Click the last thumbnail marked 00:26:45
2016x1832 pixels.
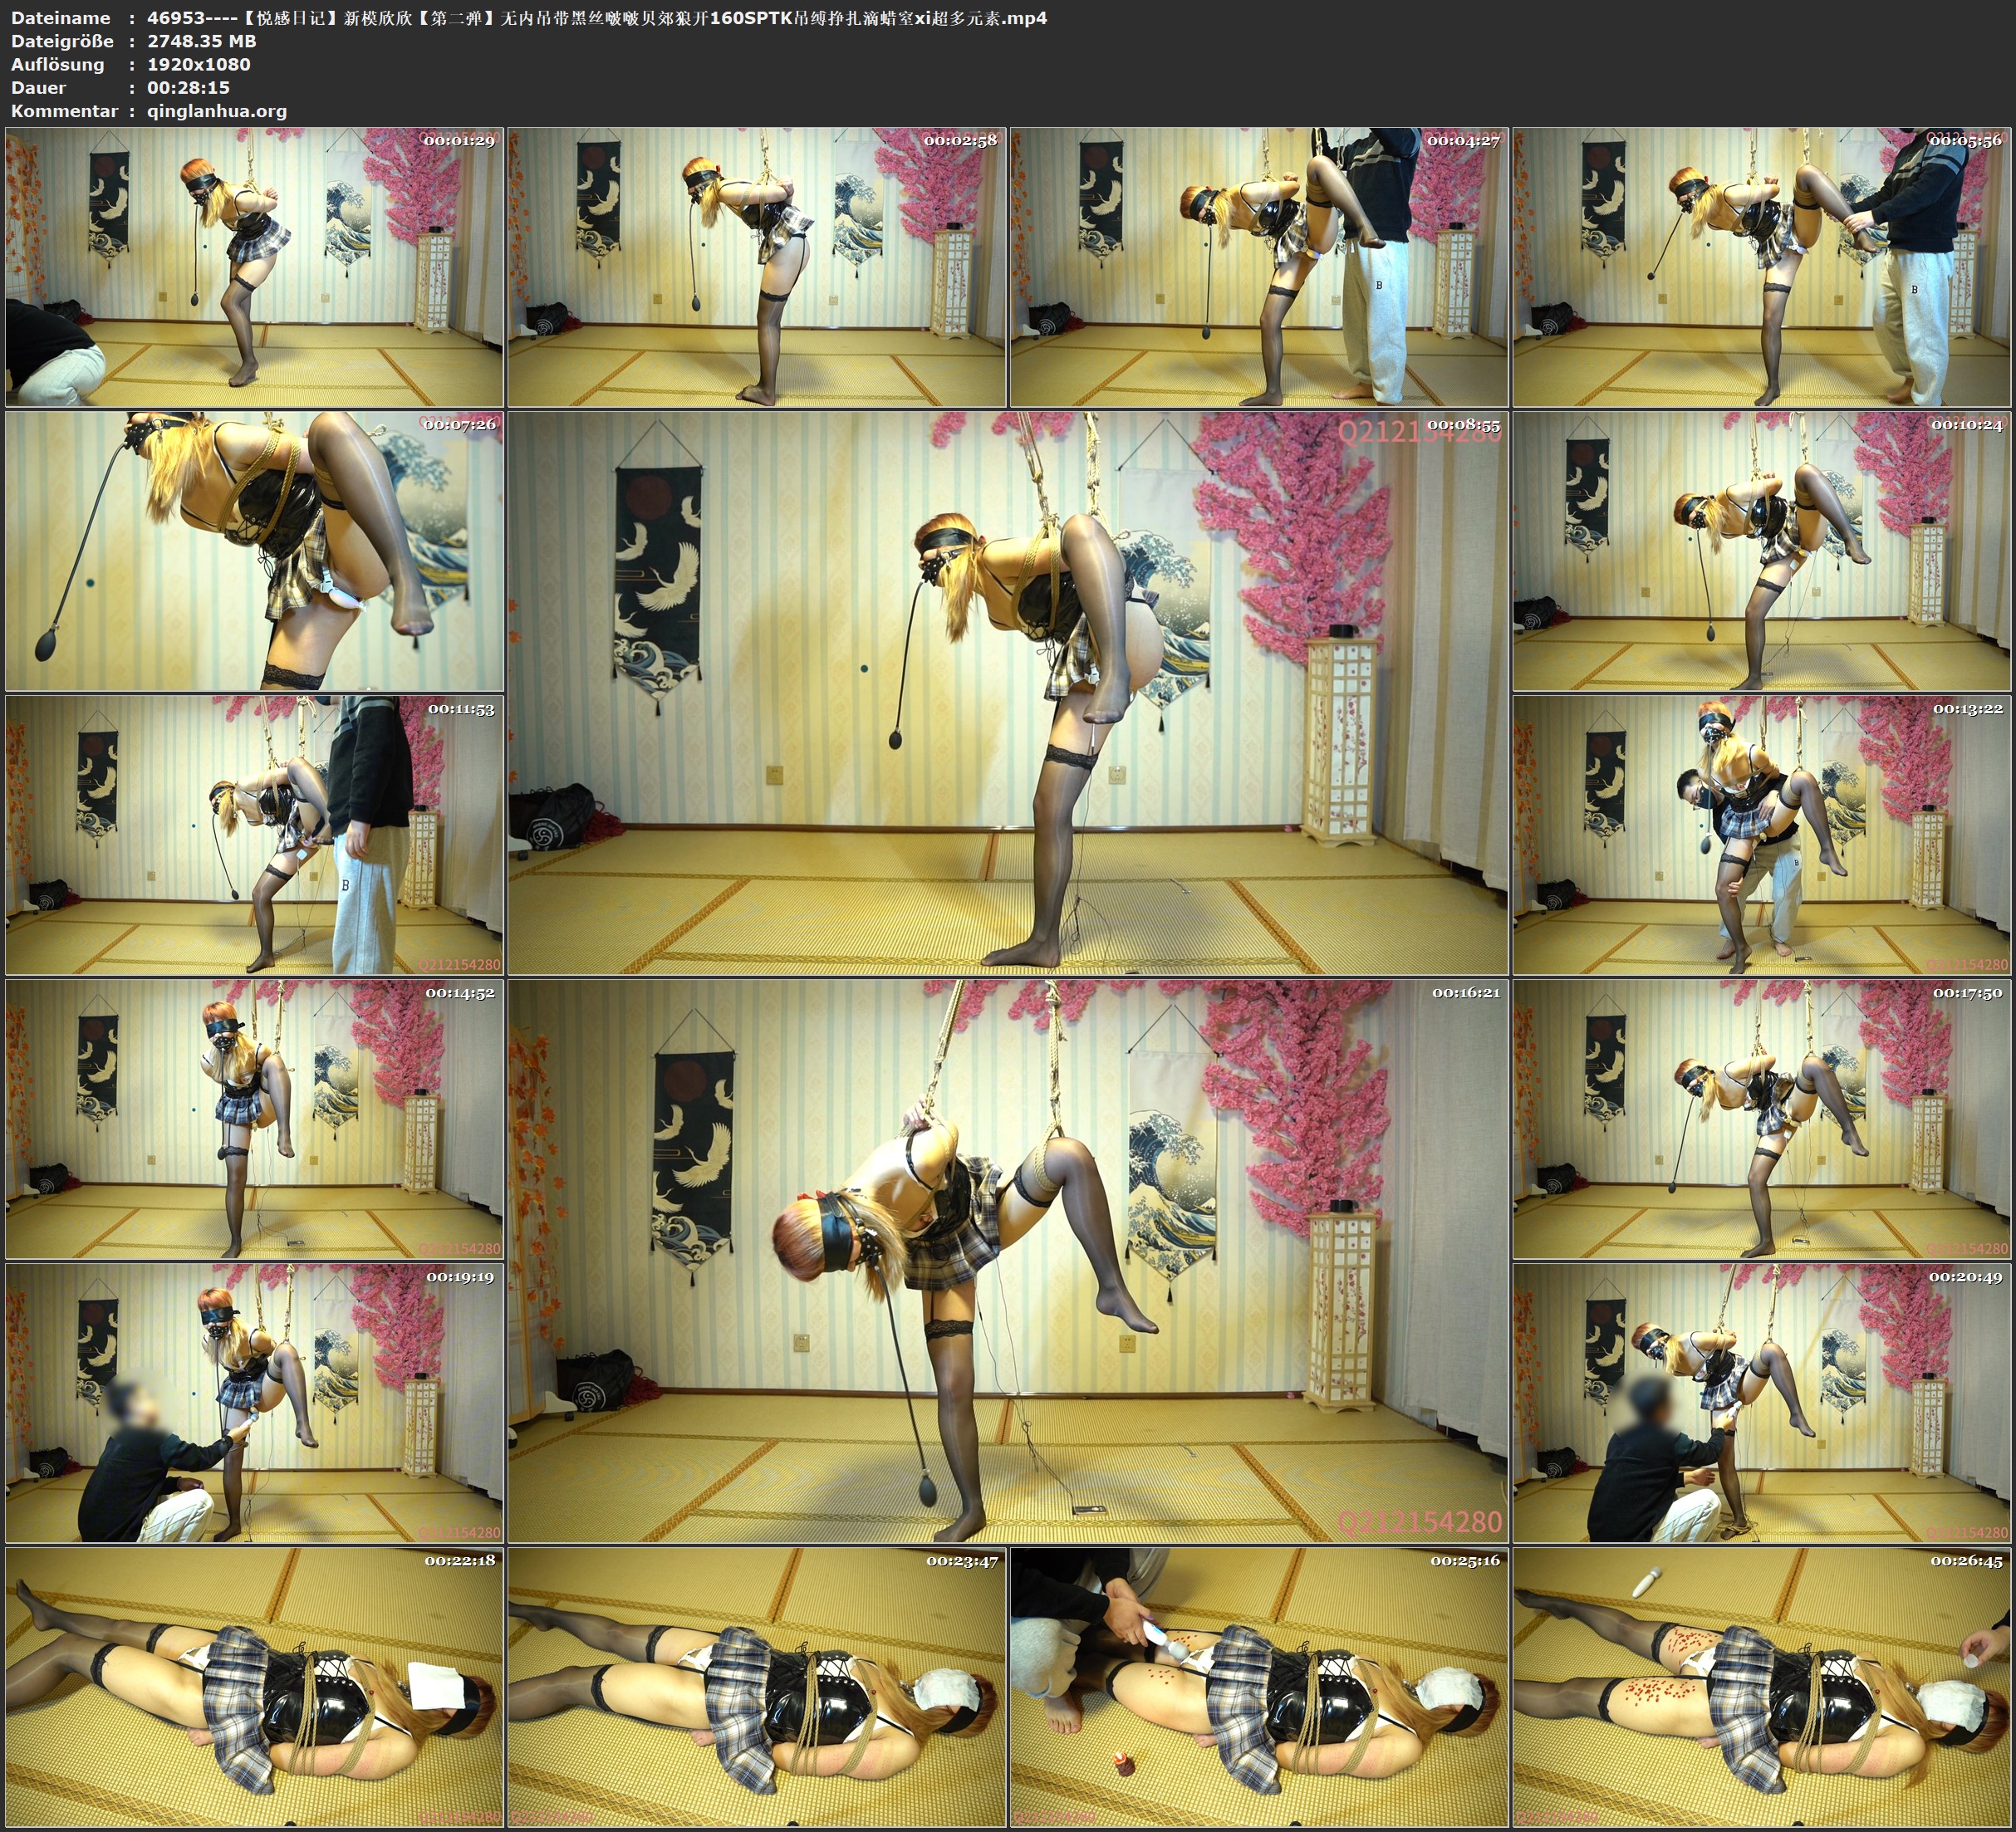click(1762, 1687)
